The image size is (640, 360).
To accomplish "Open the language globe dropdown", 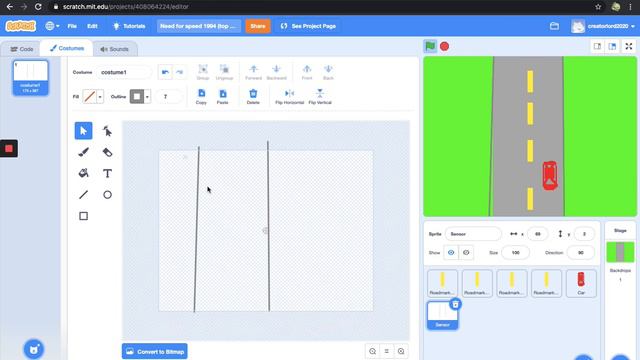I will 53,26.
